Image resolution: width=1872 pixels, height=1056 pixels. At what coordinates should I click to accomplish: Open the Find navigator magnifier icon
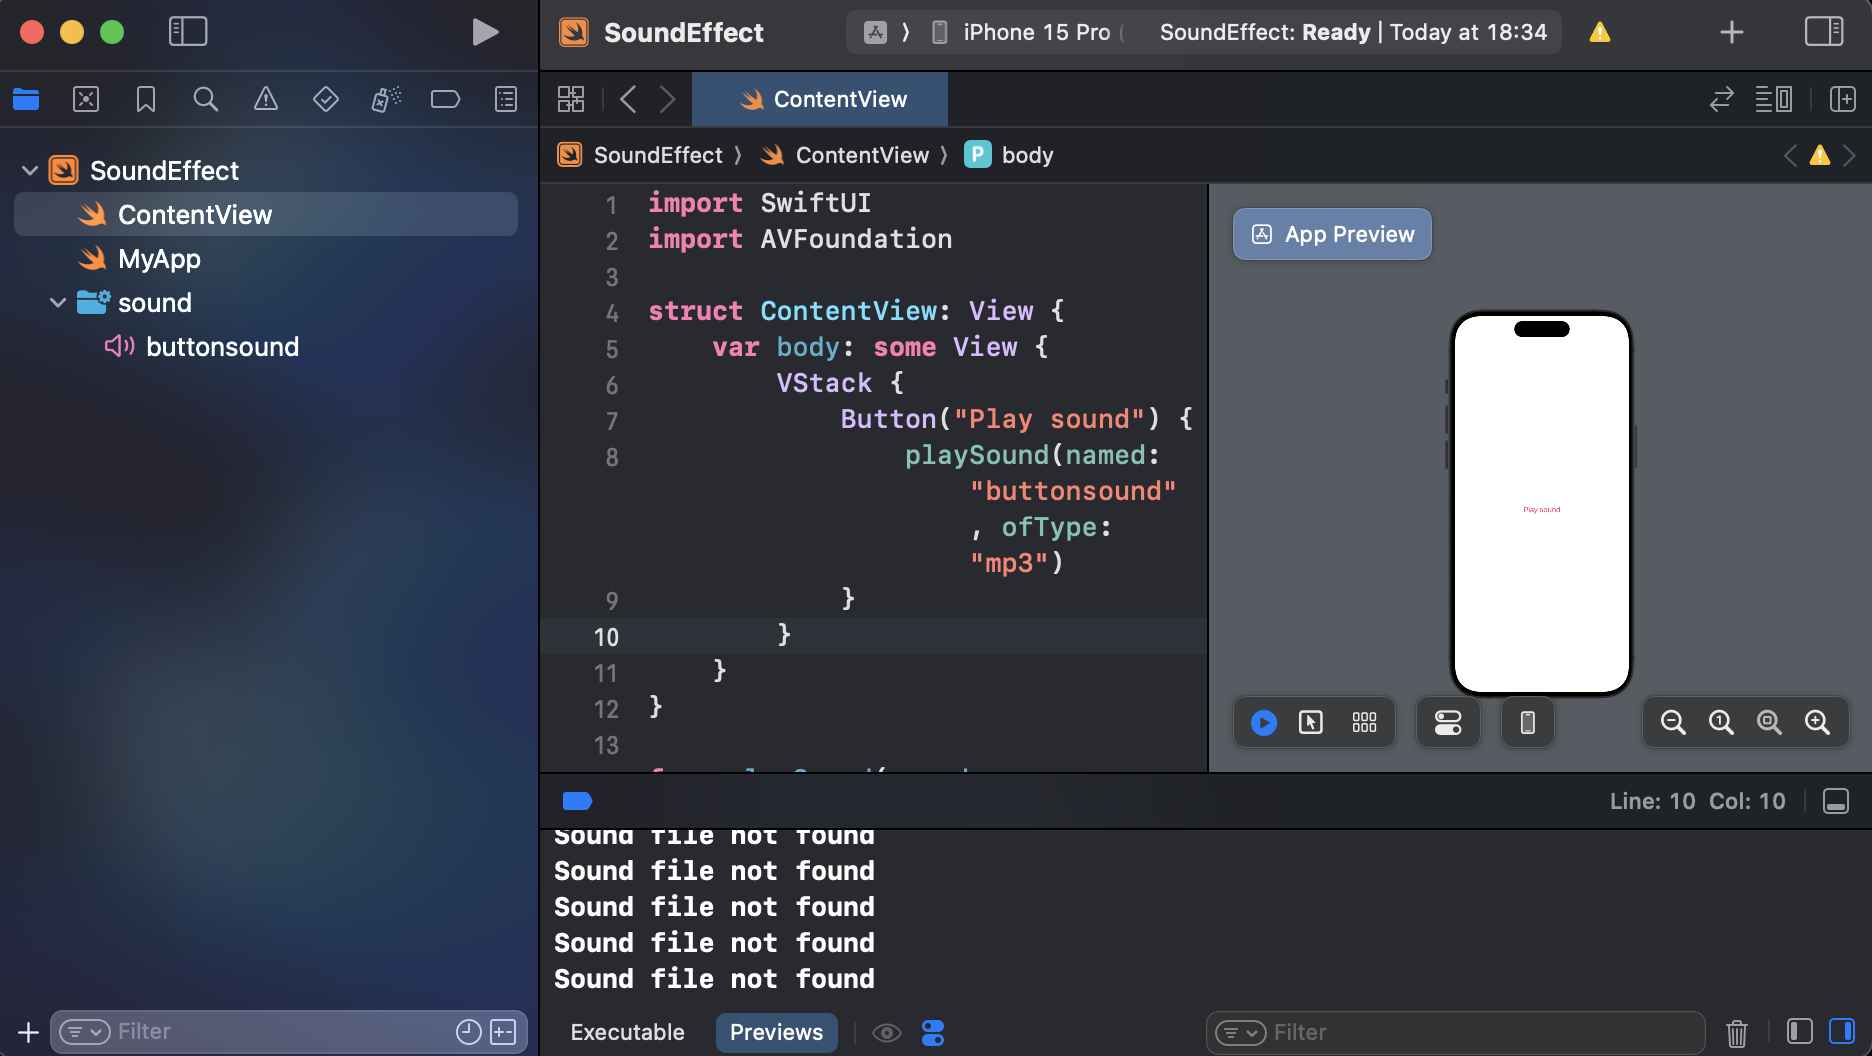[x=205, y=99]
